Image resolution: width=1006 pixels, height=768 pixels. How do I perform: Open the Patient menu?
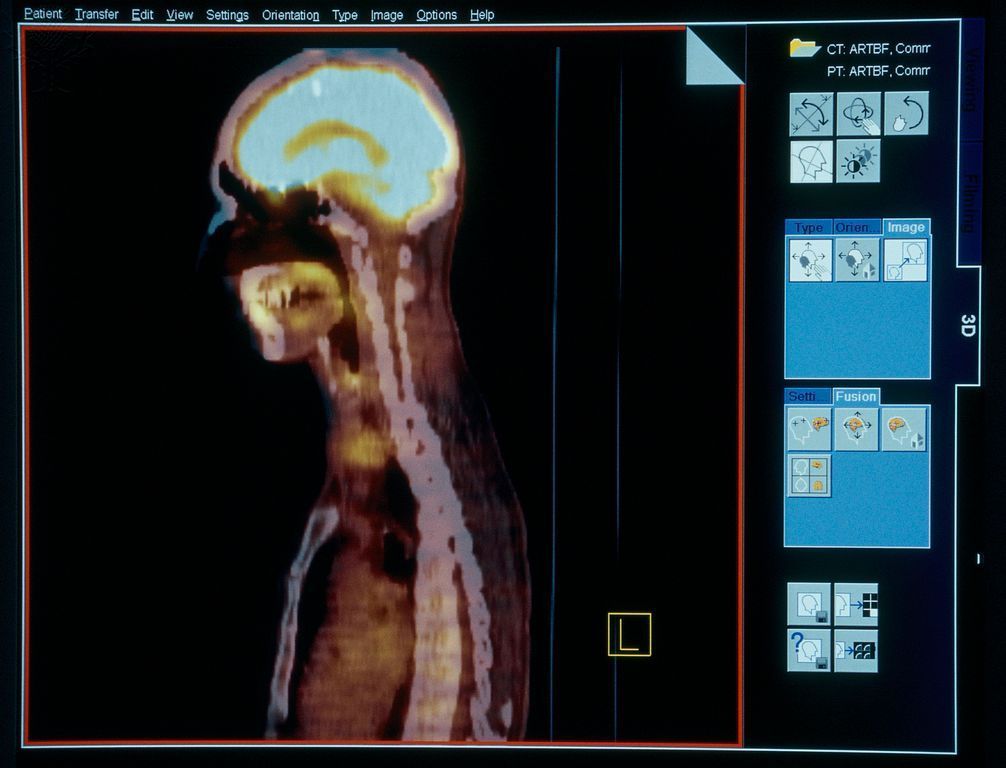43,15
